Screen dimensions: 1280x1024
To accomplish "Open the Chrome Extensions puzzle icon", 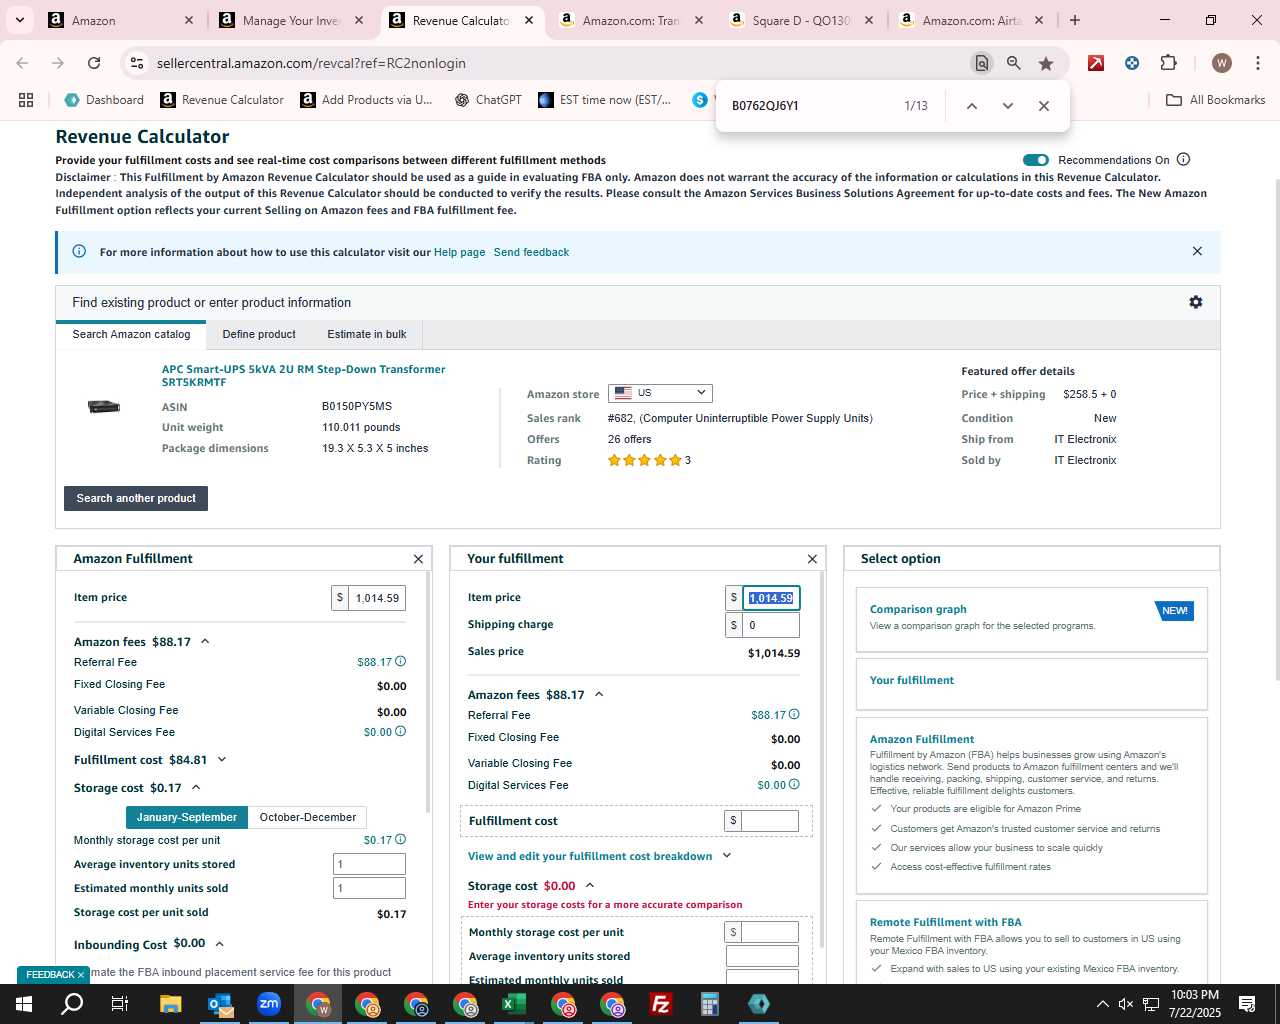I will [1168, 63].
